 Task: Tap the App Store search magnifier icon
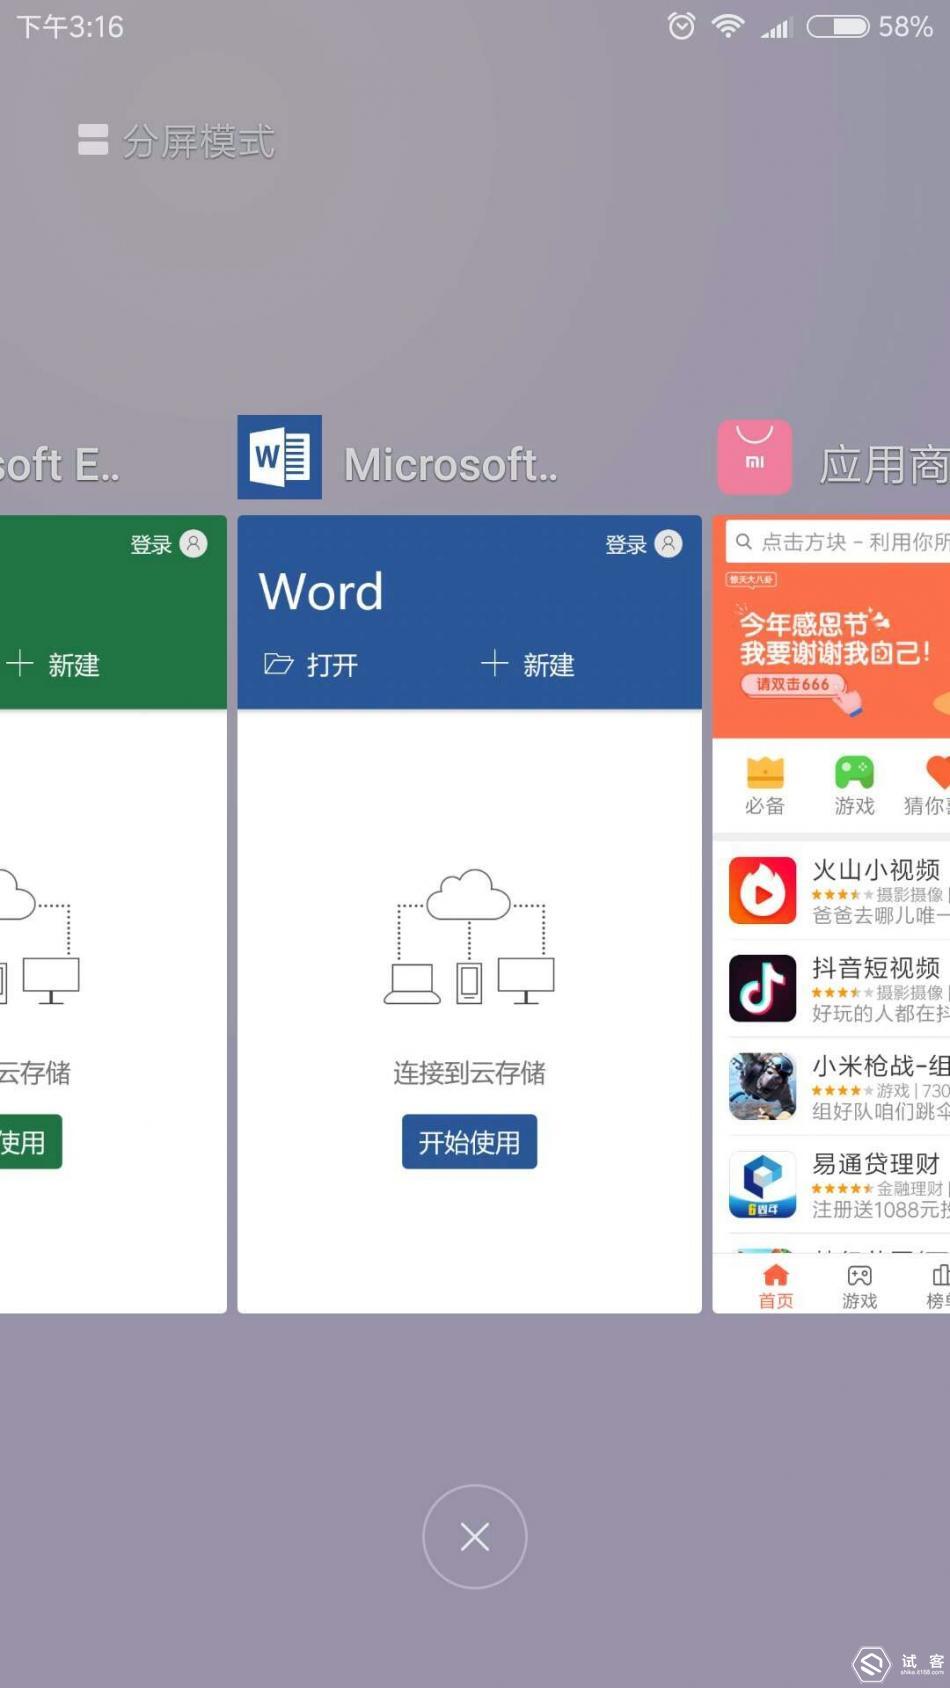[x=744, y=542]
